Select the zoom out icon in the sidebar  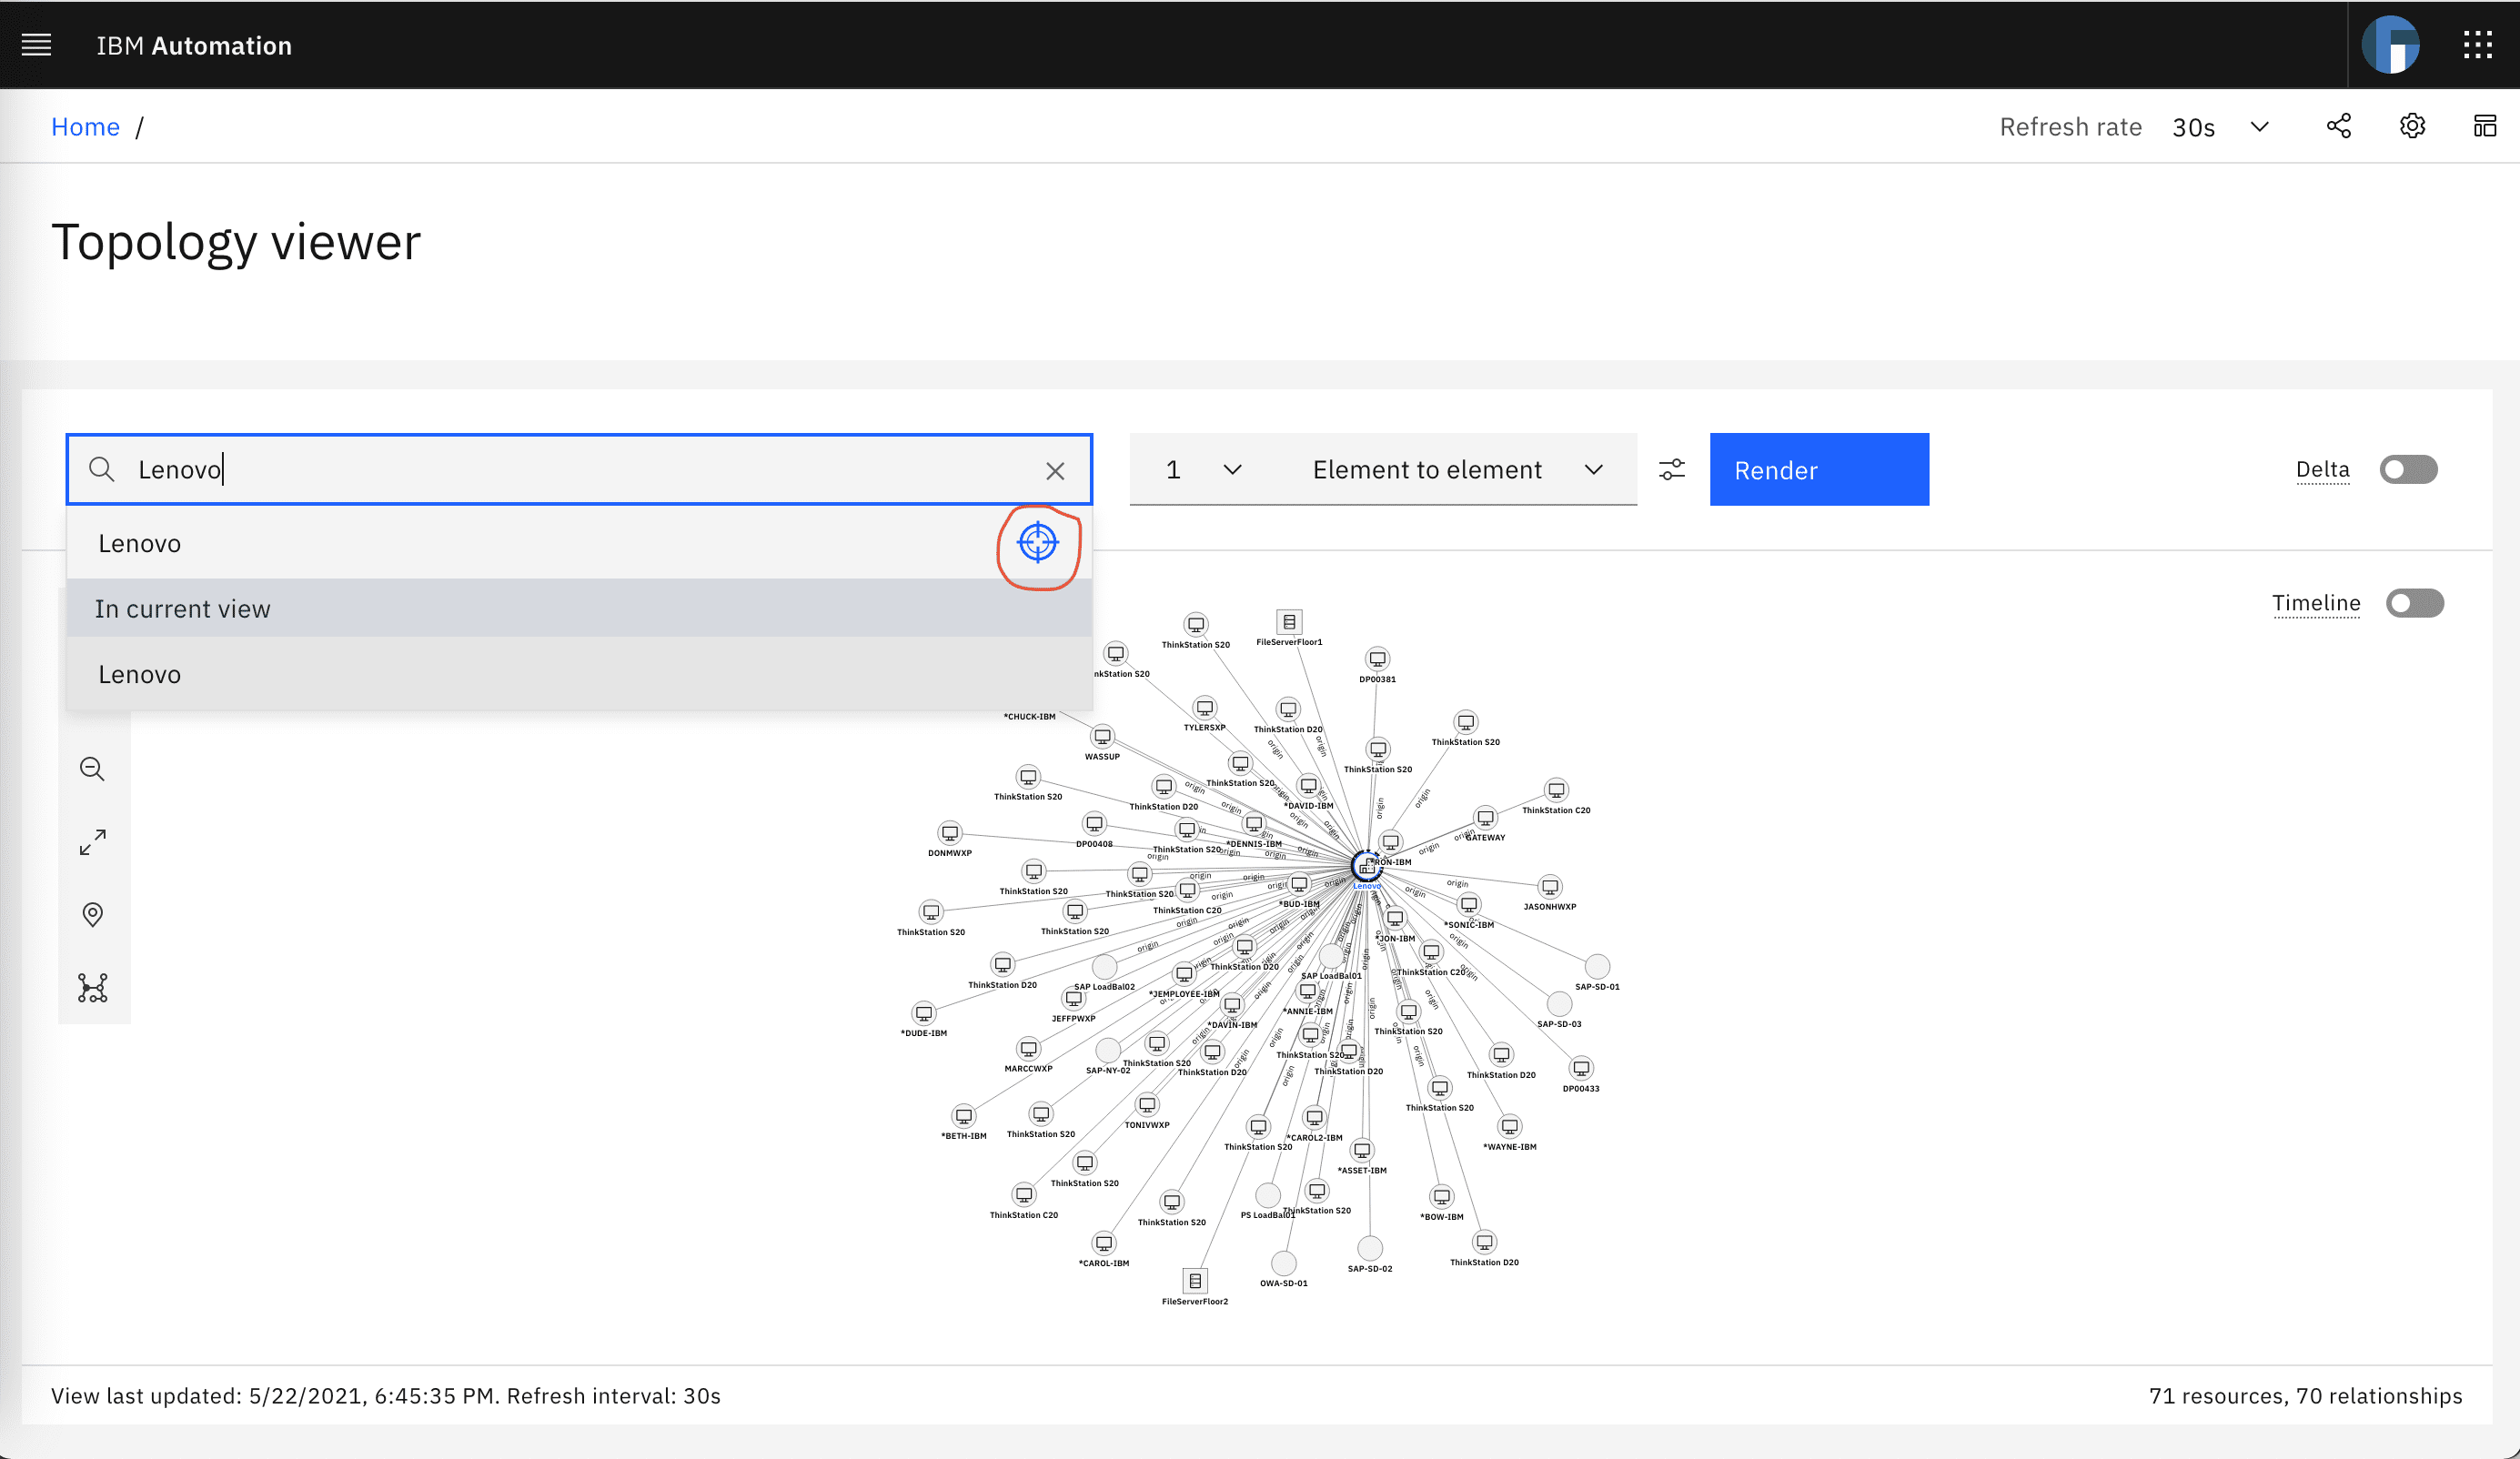pos(93,768)
